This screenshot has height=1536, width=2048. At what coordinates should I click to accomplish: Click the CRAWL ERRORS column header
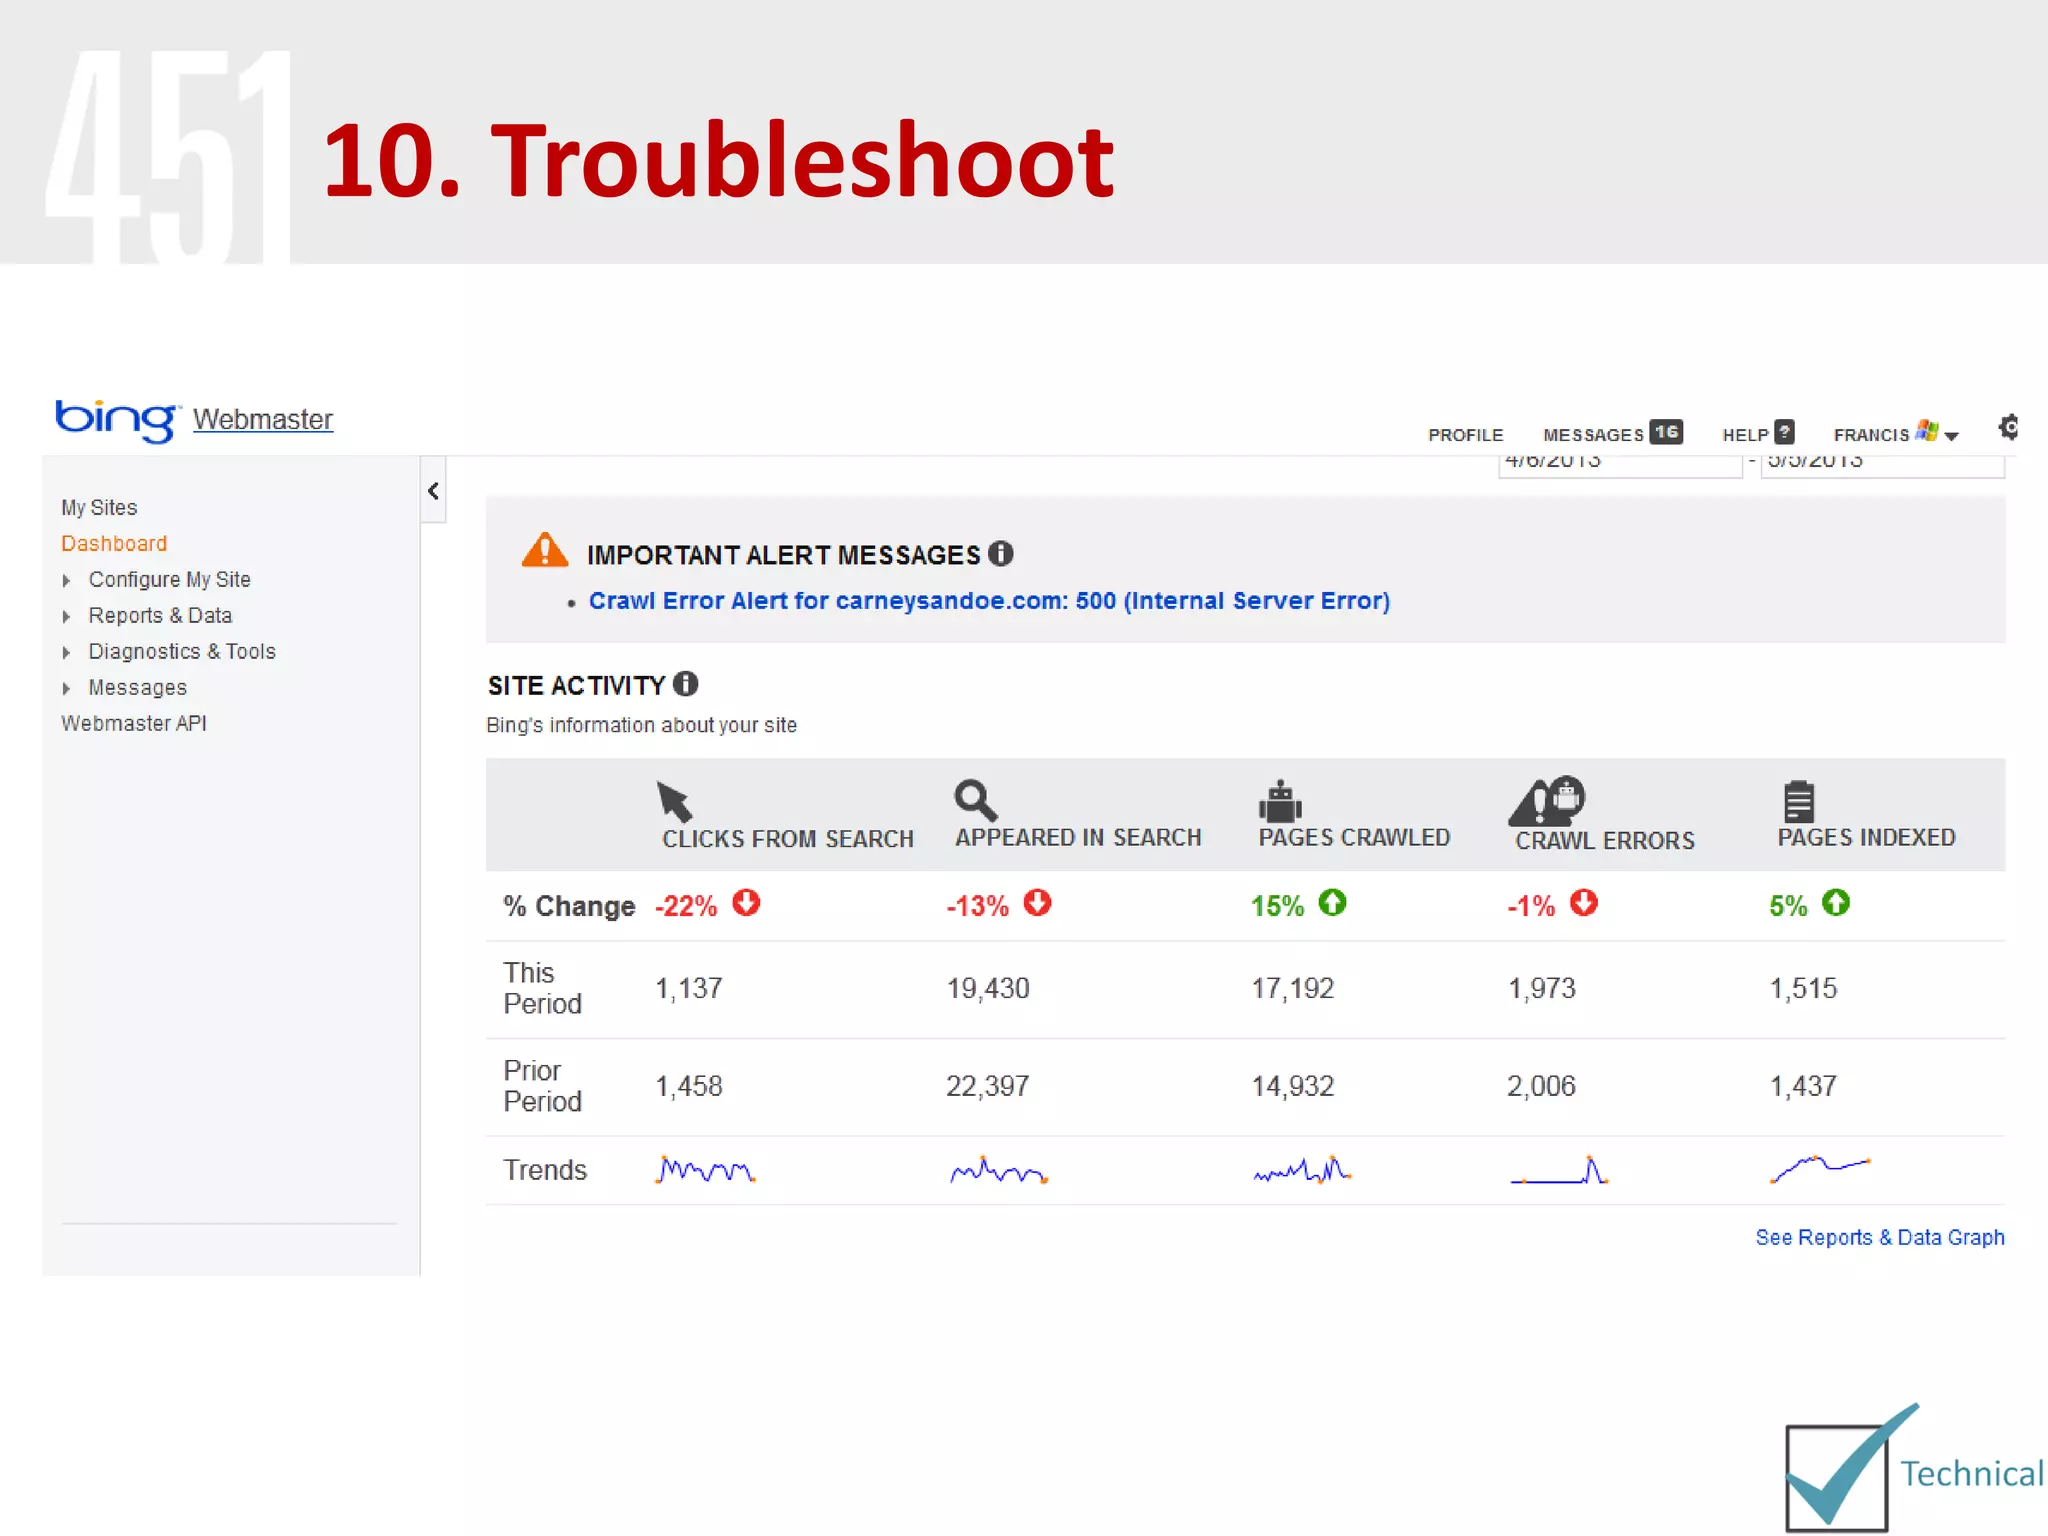1605,841
